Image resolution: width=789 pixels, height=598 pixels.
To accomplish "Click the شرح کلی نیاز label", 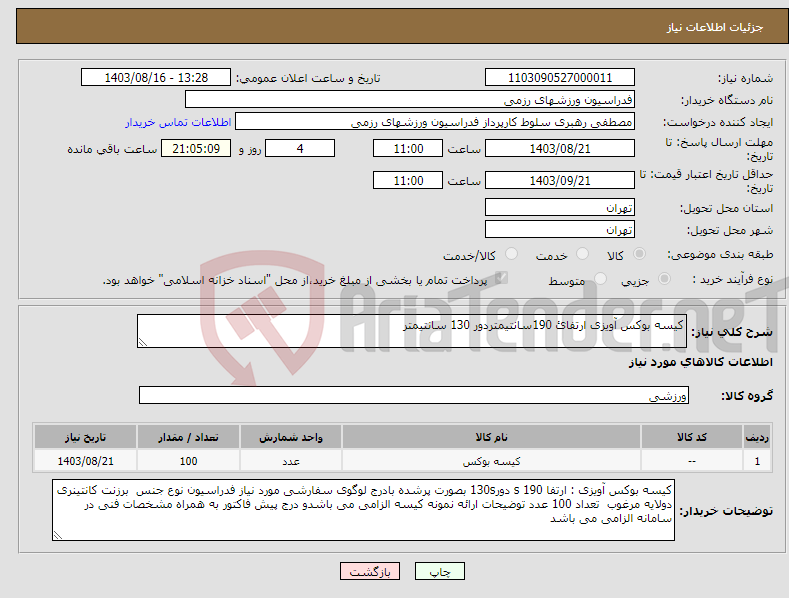I will tap(732, 332).
